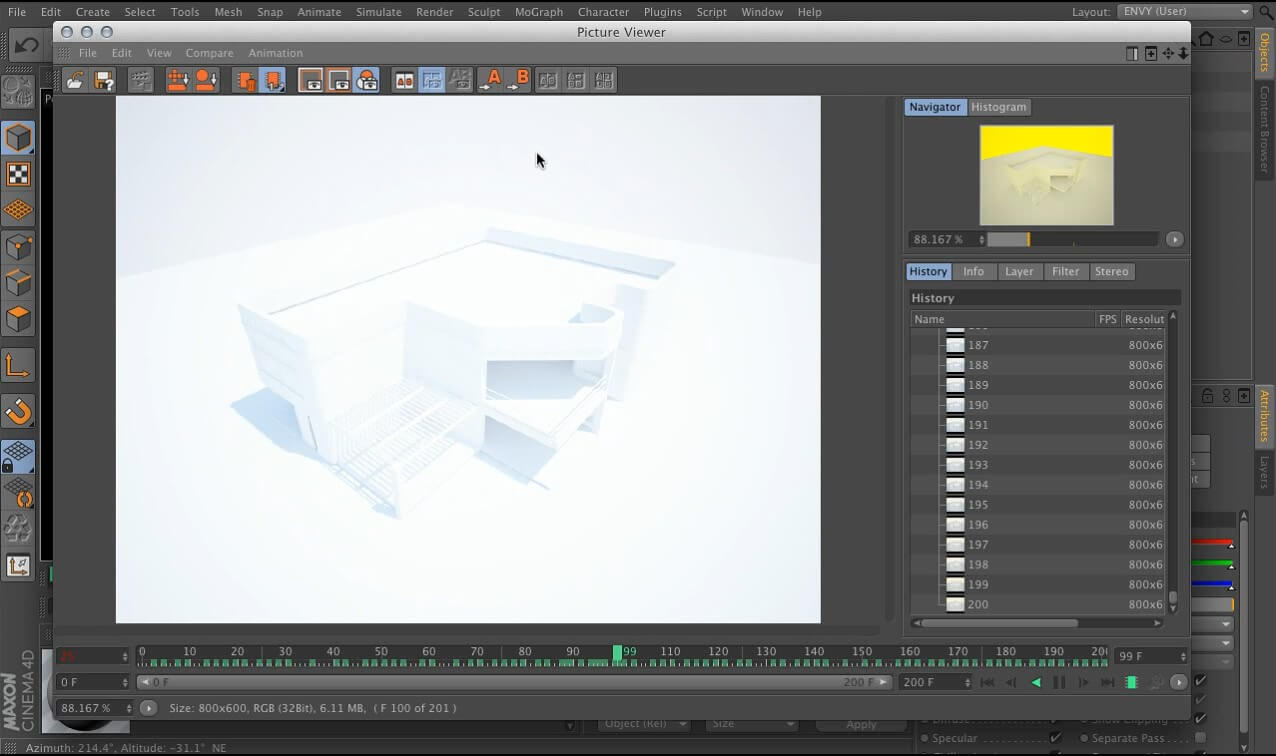Screen dimensions: 1276x756
Task: Click the Save As disk icon
Action: click(x=104, y=81)
